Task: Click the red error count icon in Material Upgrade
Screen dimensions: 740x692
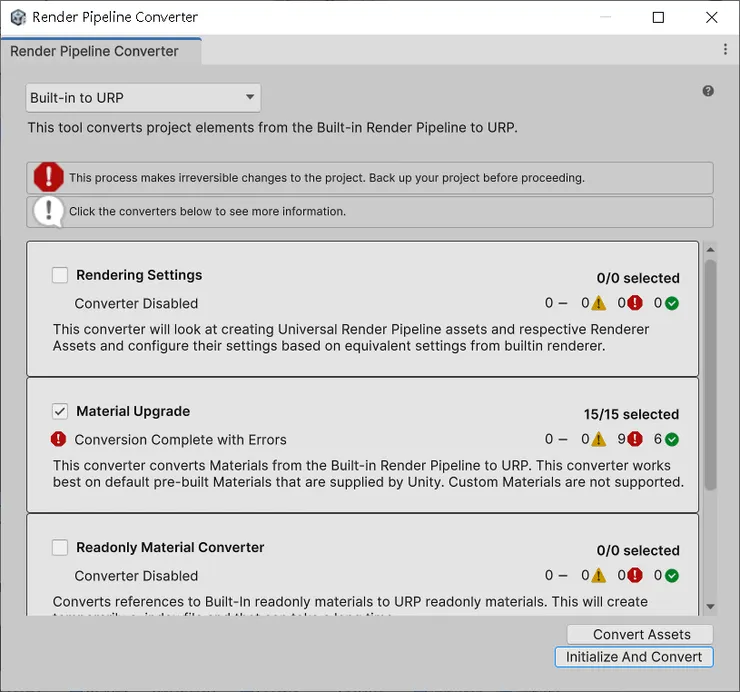Action: click(x=635, y=439)
